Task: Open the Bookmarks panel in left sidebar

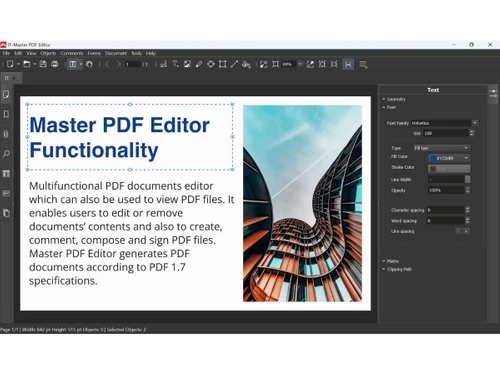Action: (x=6, y=114)
